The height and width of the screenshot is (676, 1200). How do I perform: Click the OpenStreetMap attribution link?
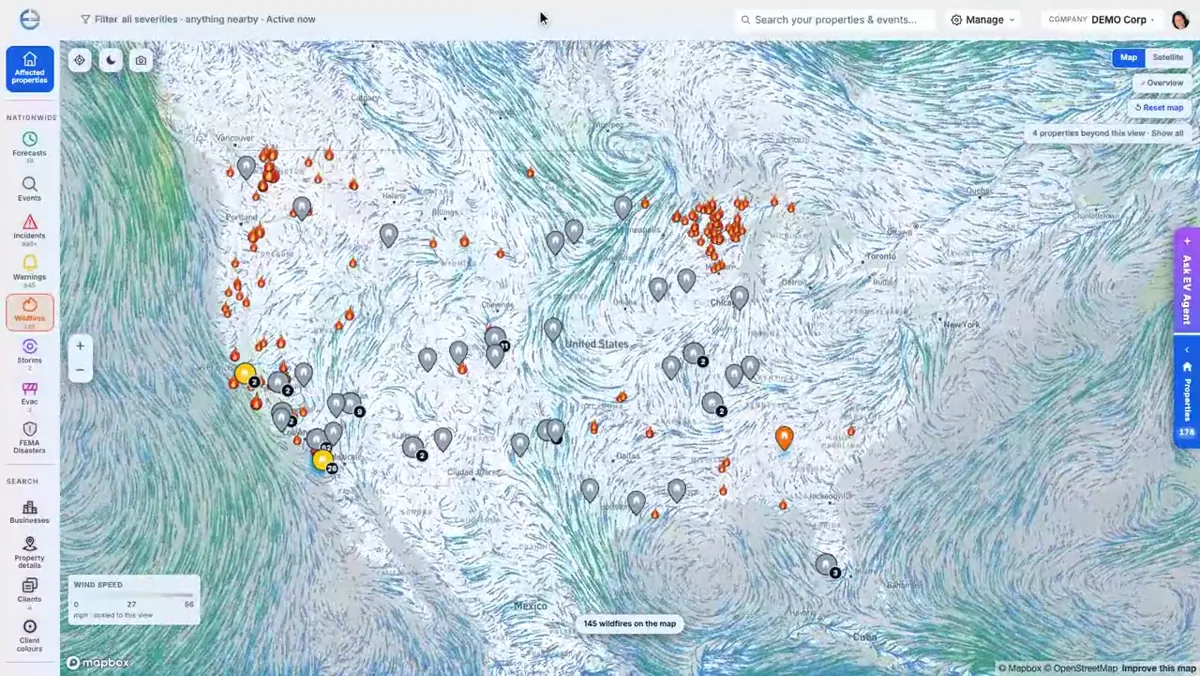pyautogui.click(x=1080, y=668)
